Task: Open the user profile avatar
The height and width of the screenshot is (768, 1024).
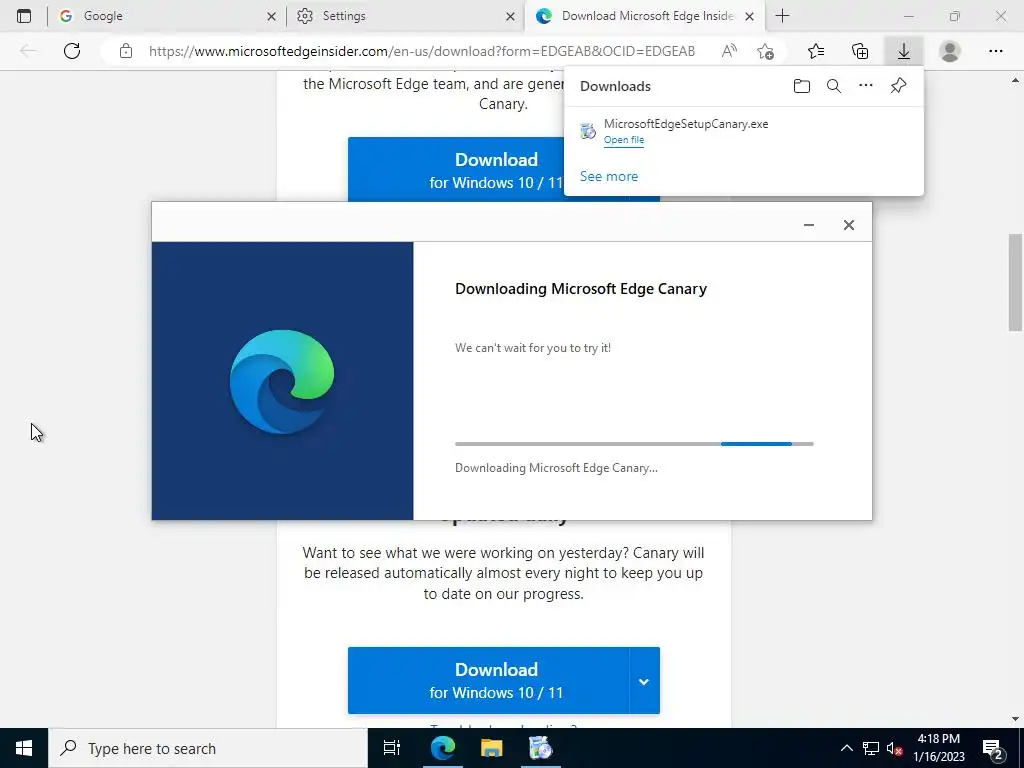Action: point(950,51)
